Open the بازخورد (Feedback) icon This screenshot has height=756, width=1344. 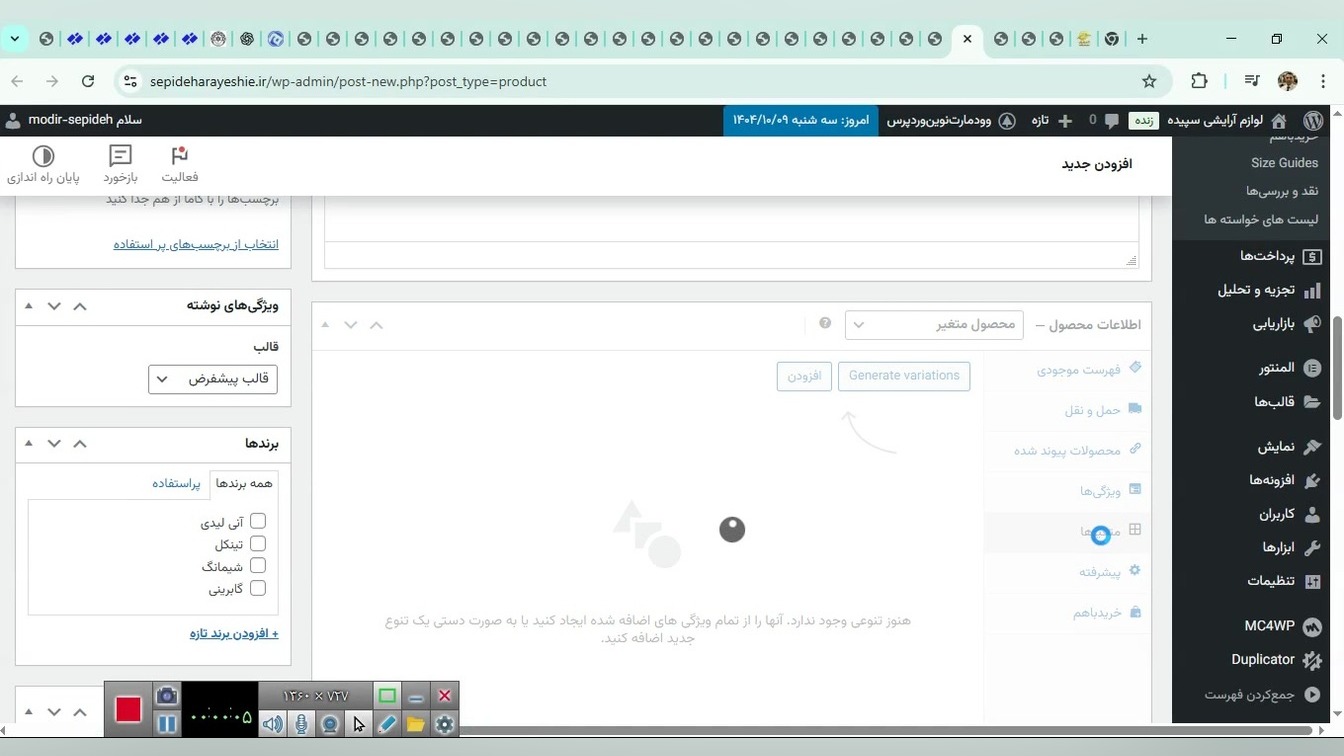coord(120,156)
